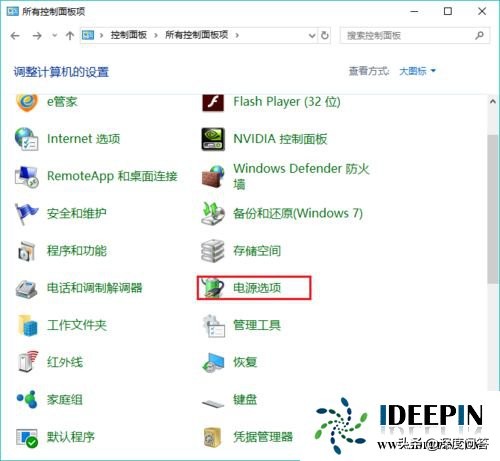
Task: Open the 红外线 link
Action: pyautogui.click(x=65, y=362)
